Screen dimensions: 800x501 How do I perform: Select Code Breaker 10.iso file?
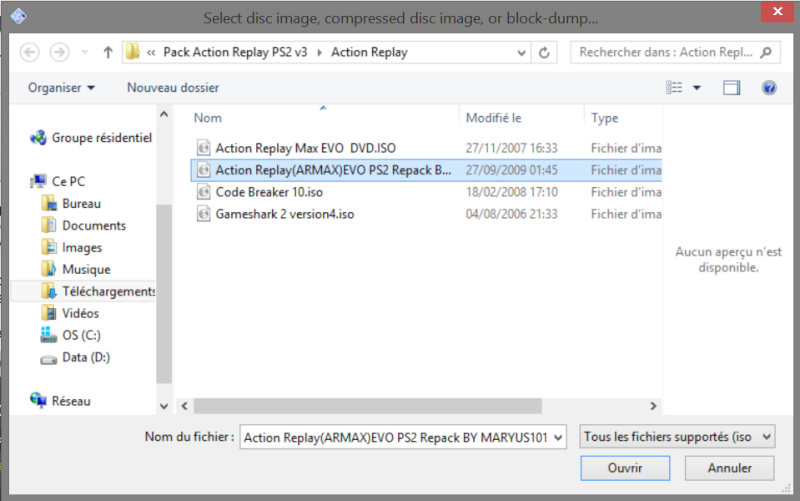coord(269,192)
